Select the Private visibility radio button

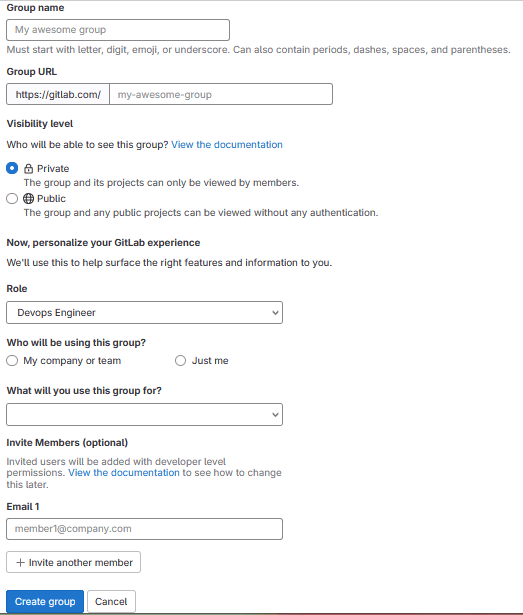[12, 168]
